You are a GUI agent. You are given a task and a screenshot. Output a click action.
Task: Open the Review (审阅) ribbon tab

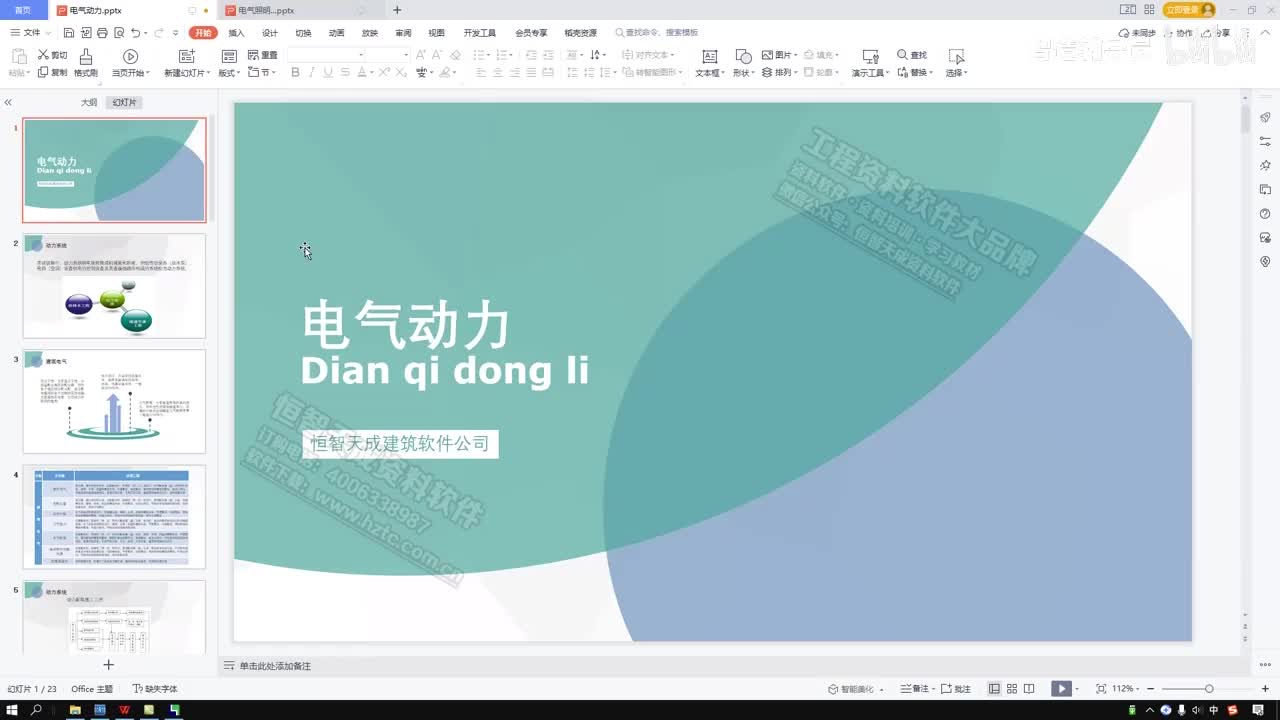pos(403,33)
